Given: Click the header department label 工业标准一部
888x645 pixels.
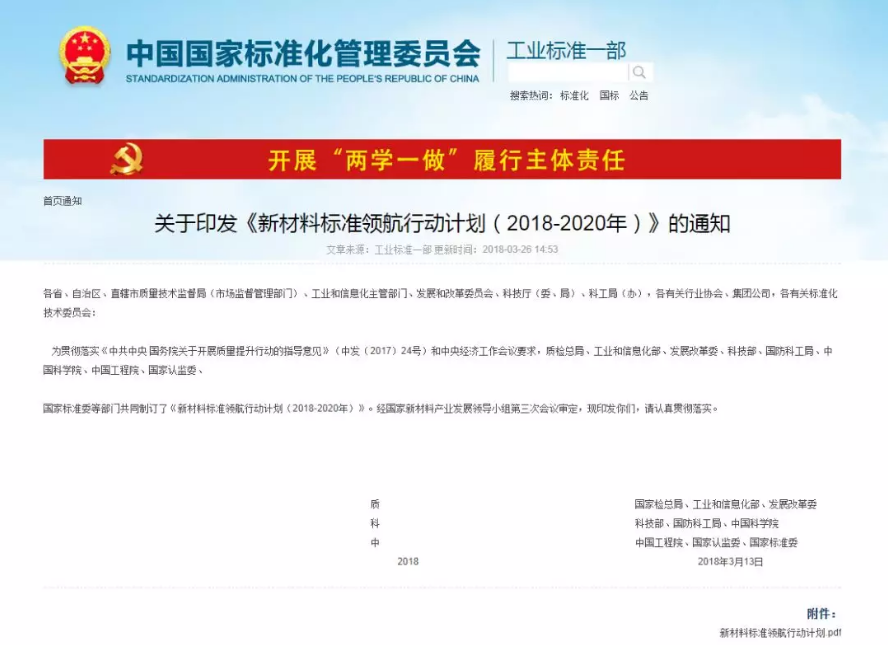Looking at the screenshot, I should (x=566, y=51).
